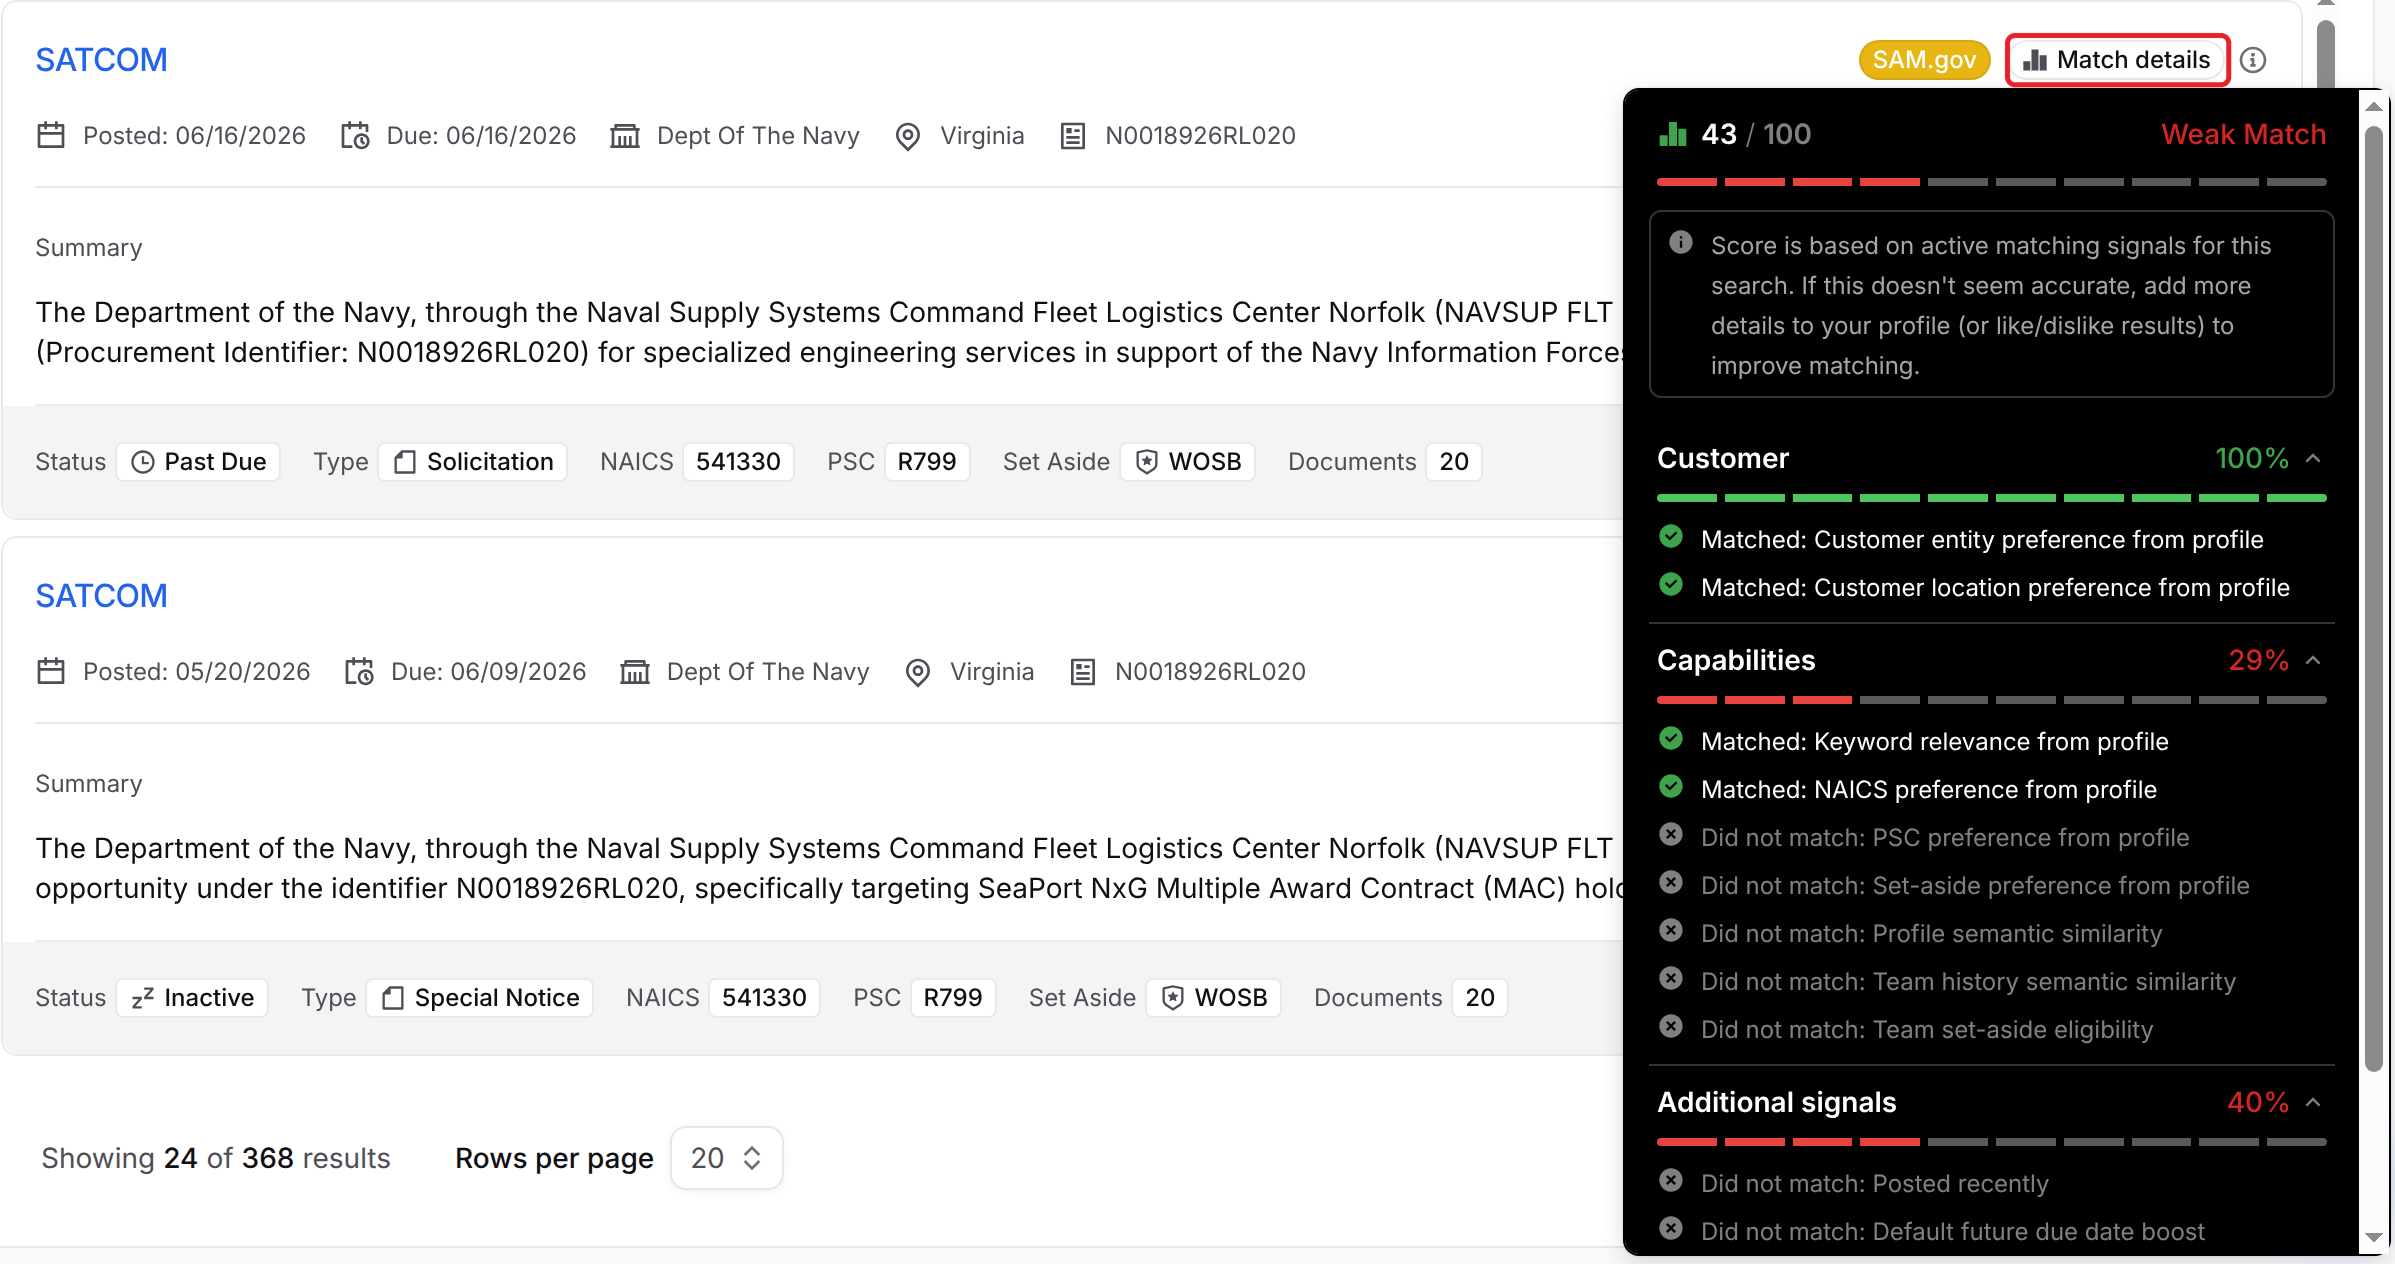Click the SAM.gov source badge
The height and width of the screenshot is (1264, 2395).
[x=1923, y=60]
